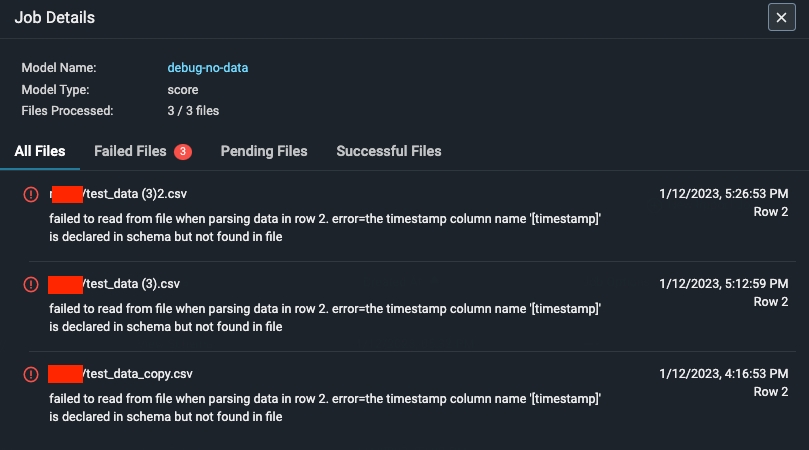Open the Failed Files tab
This screenshot has width=809, height=450.
(x=130, y=152)
